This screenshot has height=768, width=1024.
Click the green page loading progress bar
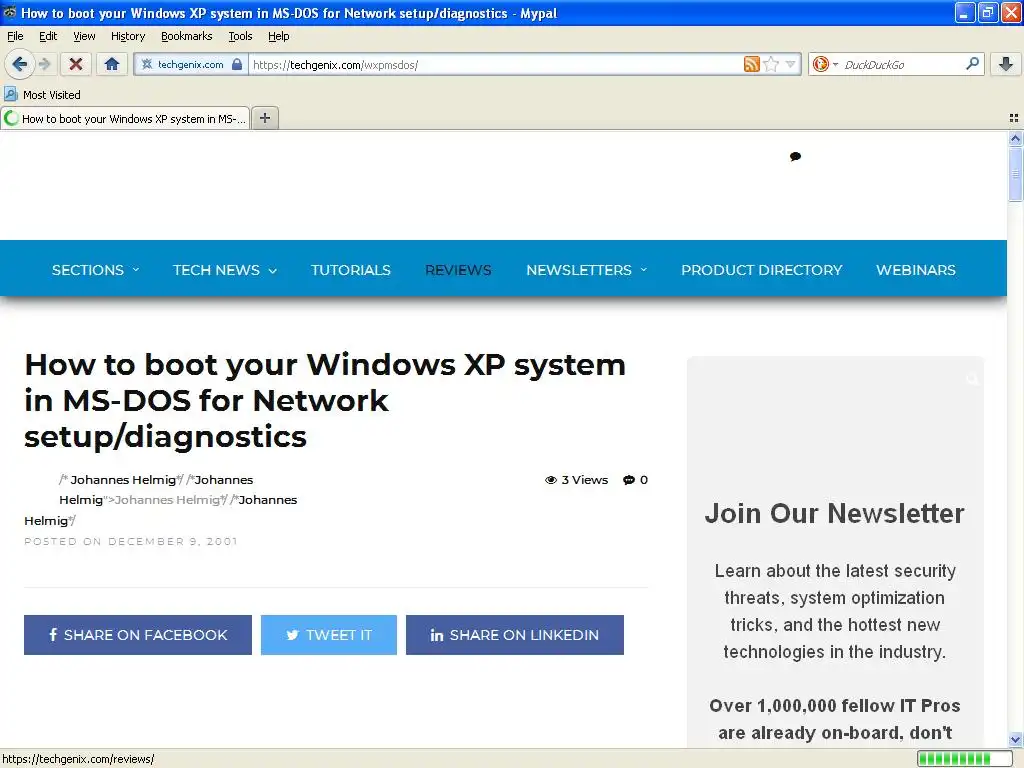(x=964, y=758)
